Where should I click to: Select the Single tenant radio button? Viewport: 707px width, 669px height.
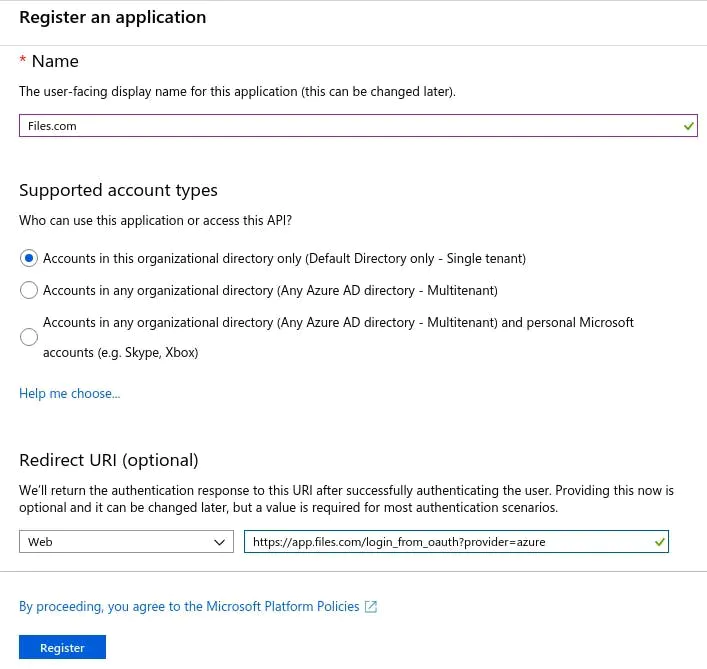tap(29, 258)
